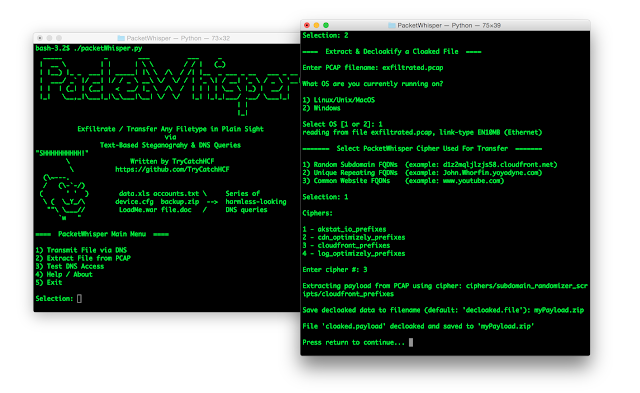Click folder icon in front terminal title bar
Screen dimensions: 640x393
(x=392, y=25)
